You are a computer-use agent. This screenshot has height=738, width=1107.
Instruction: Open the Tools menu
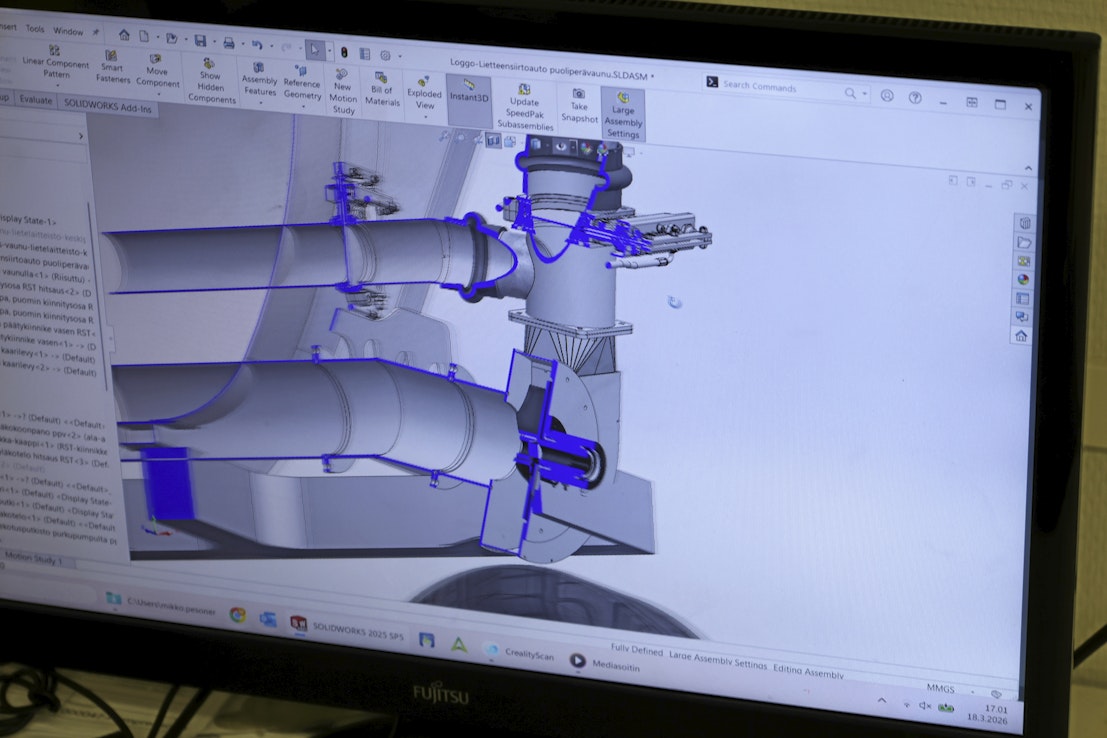[35, 30]
